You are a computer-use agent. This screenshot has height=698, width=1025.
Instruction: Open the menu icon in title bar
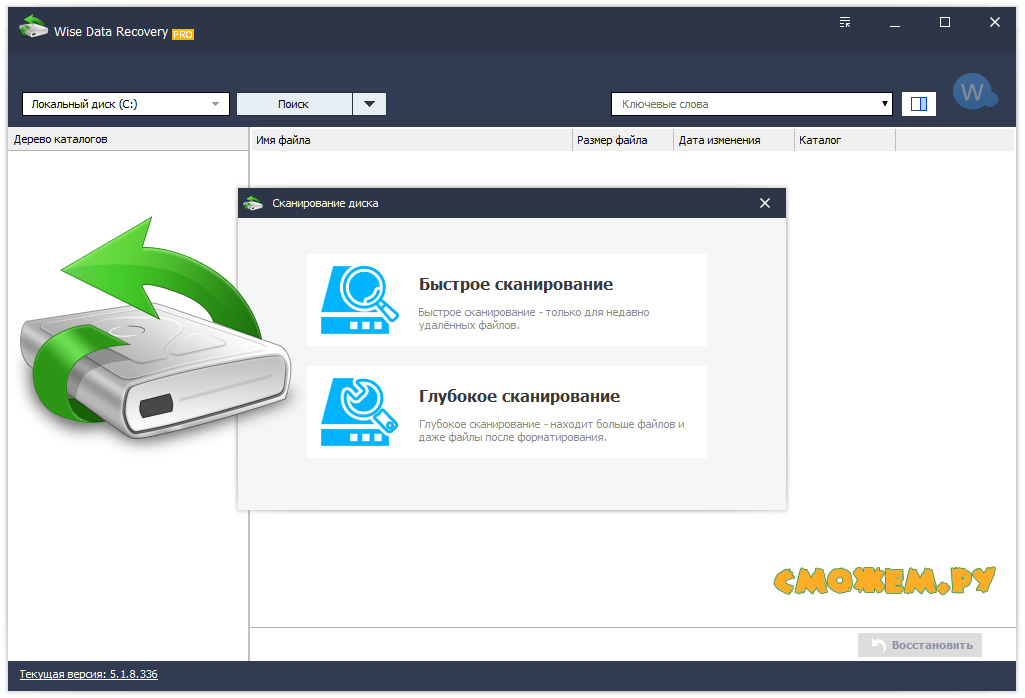point(845,22)
